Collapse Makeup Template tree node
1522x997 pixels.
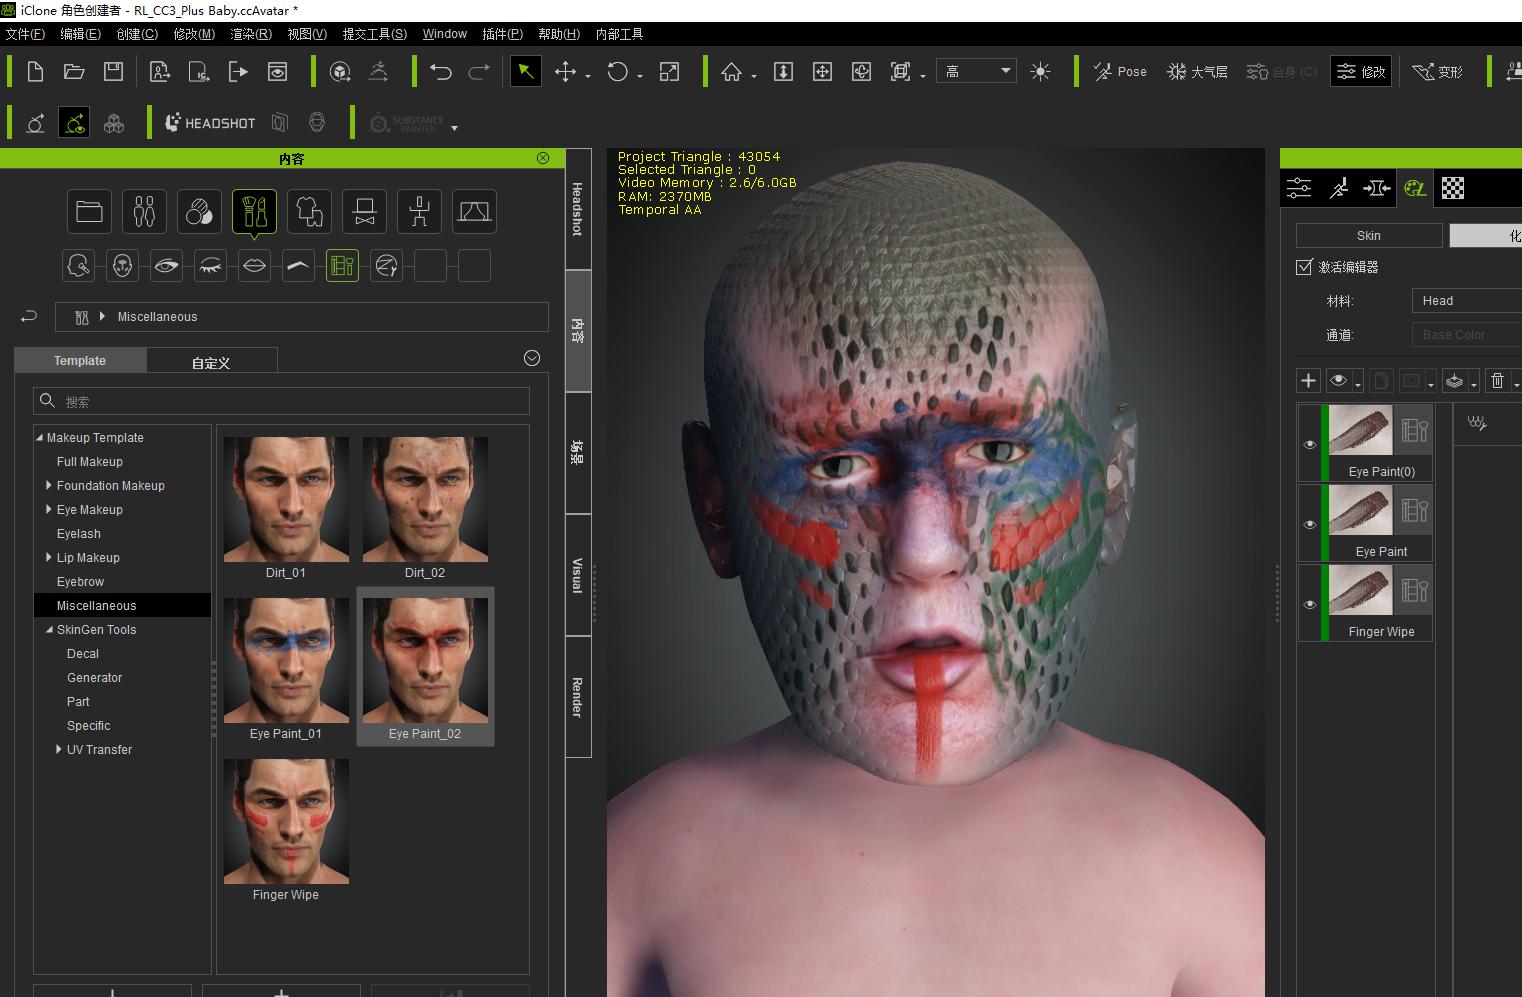pyautogui.click(x=39, y=437)
